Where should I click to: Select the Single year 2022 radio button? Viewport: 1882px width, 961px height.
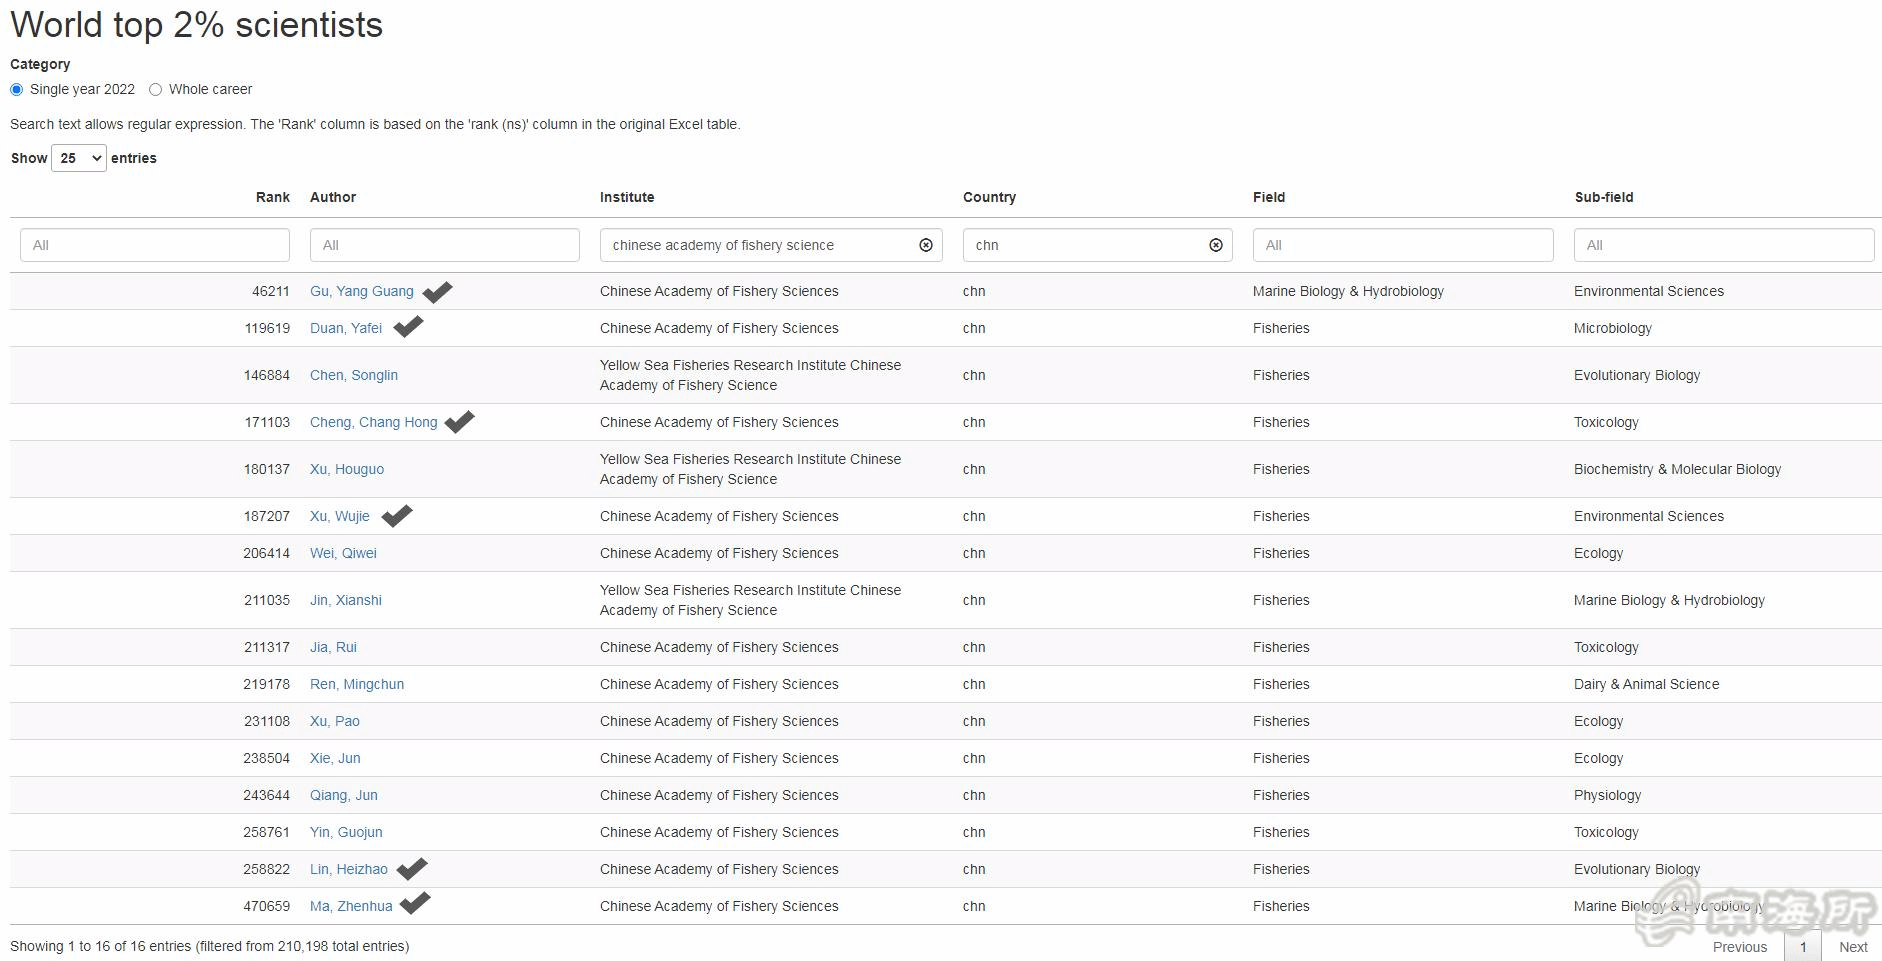17,90
